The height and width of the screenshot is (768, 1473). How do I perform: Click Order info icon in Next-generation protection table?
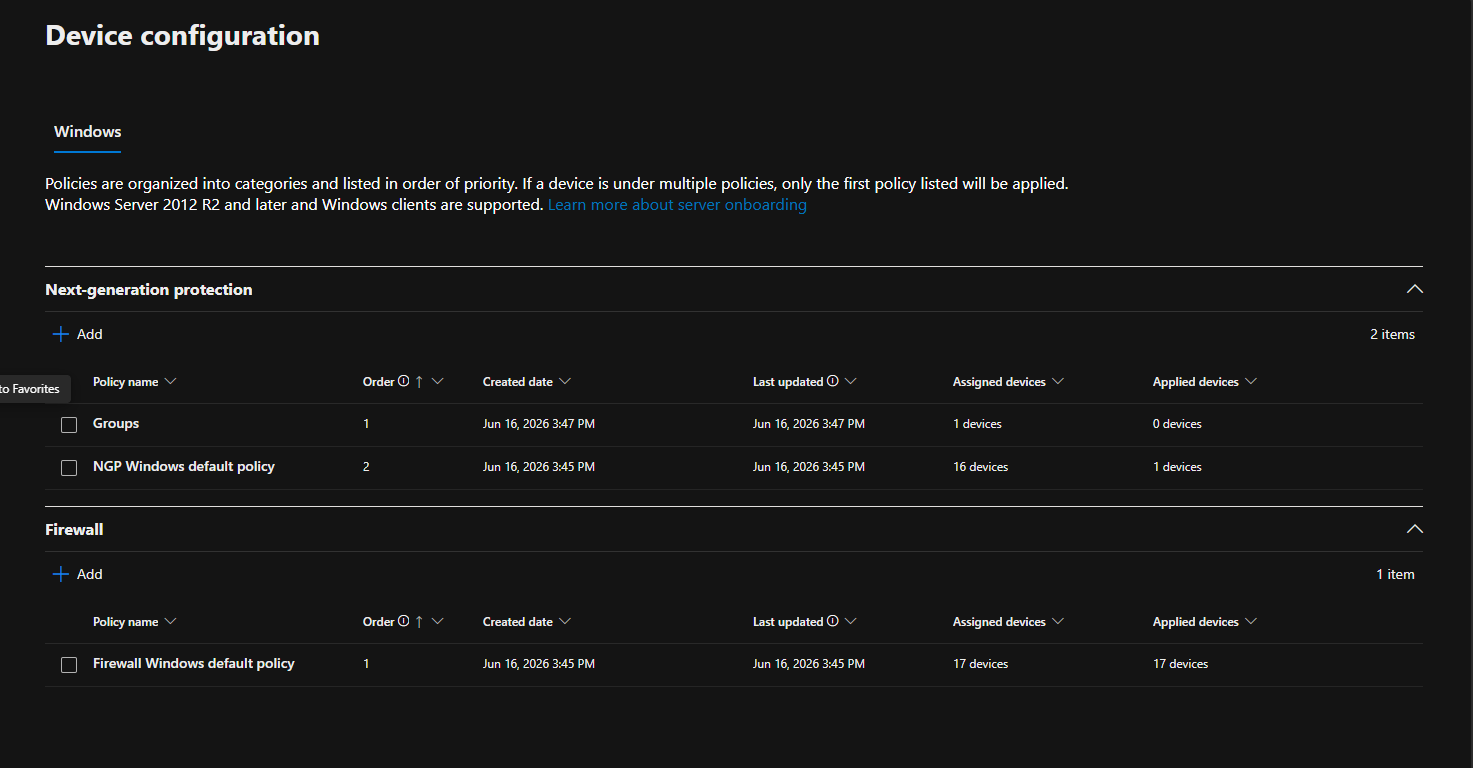click(x=404, y=381)
